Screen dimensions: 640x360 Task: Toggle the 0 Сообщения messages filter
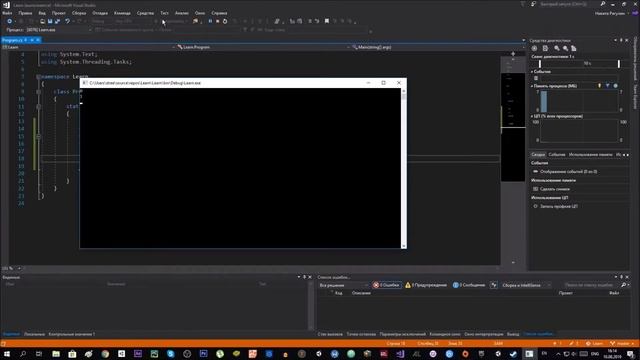click(x=469, y=285)
